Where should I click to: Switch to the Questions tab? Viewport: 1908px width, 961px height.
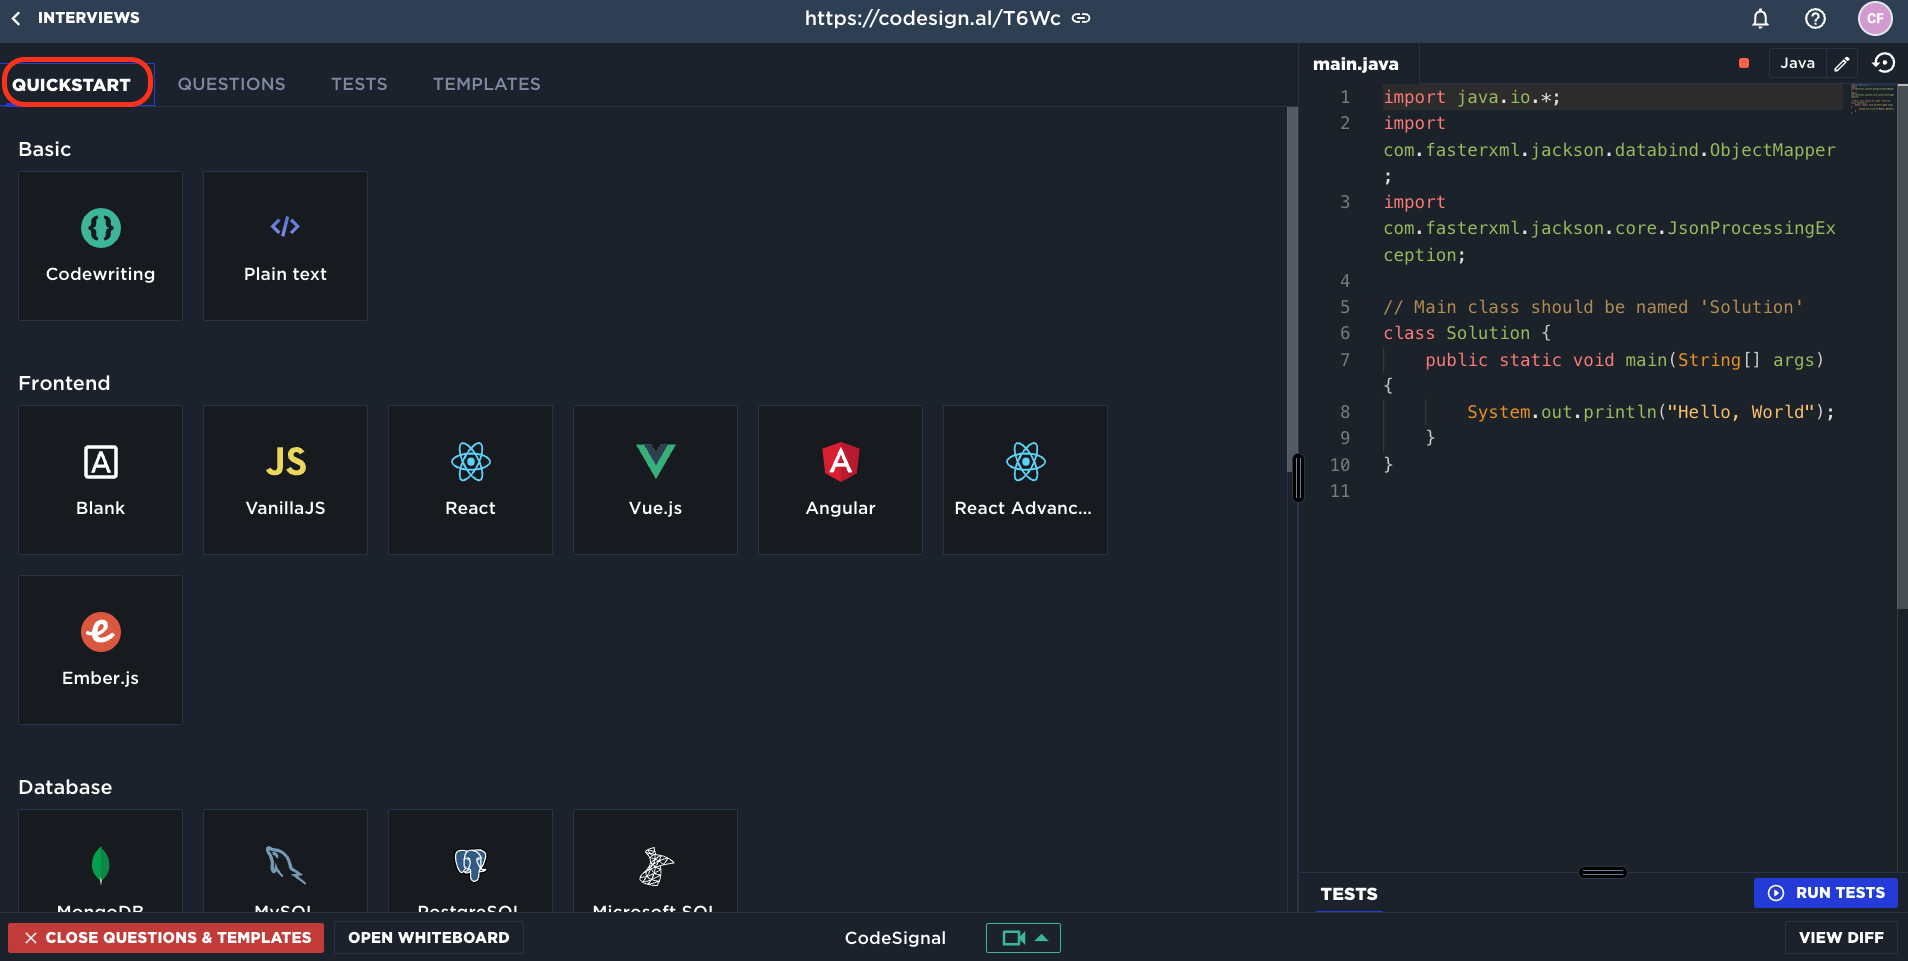(232, 84)
